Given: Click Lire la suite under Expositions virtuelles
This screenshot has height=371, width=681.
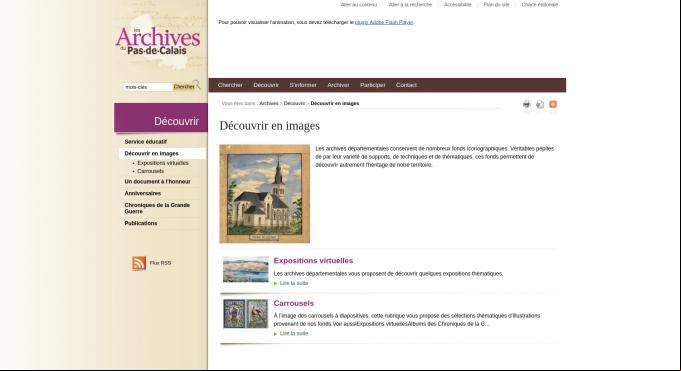Looking at the screenshot, I should (x=294, y=283).
